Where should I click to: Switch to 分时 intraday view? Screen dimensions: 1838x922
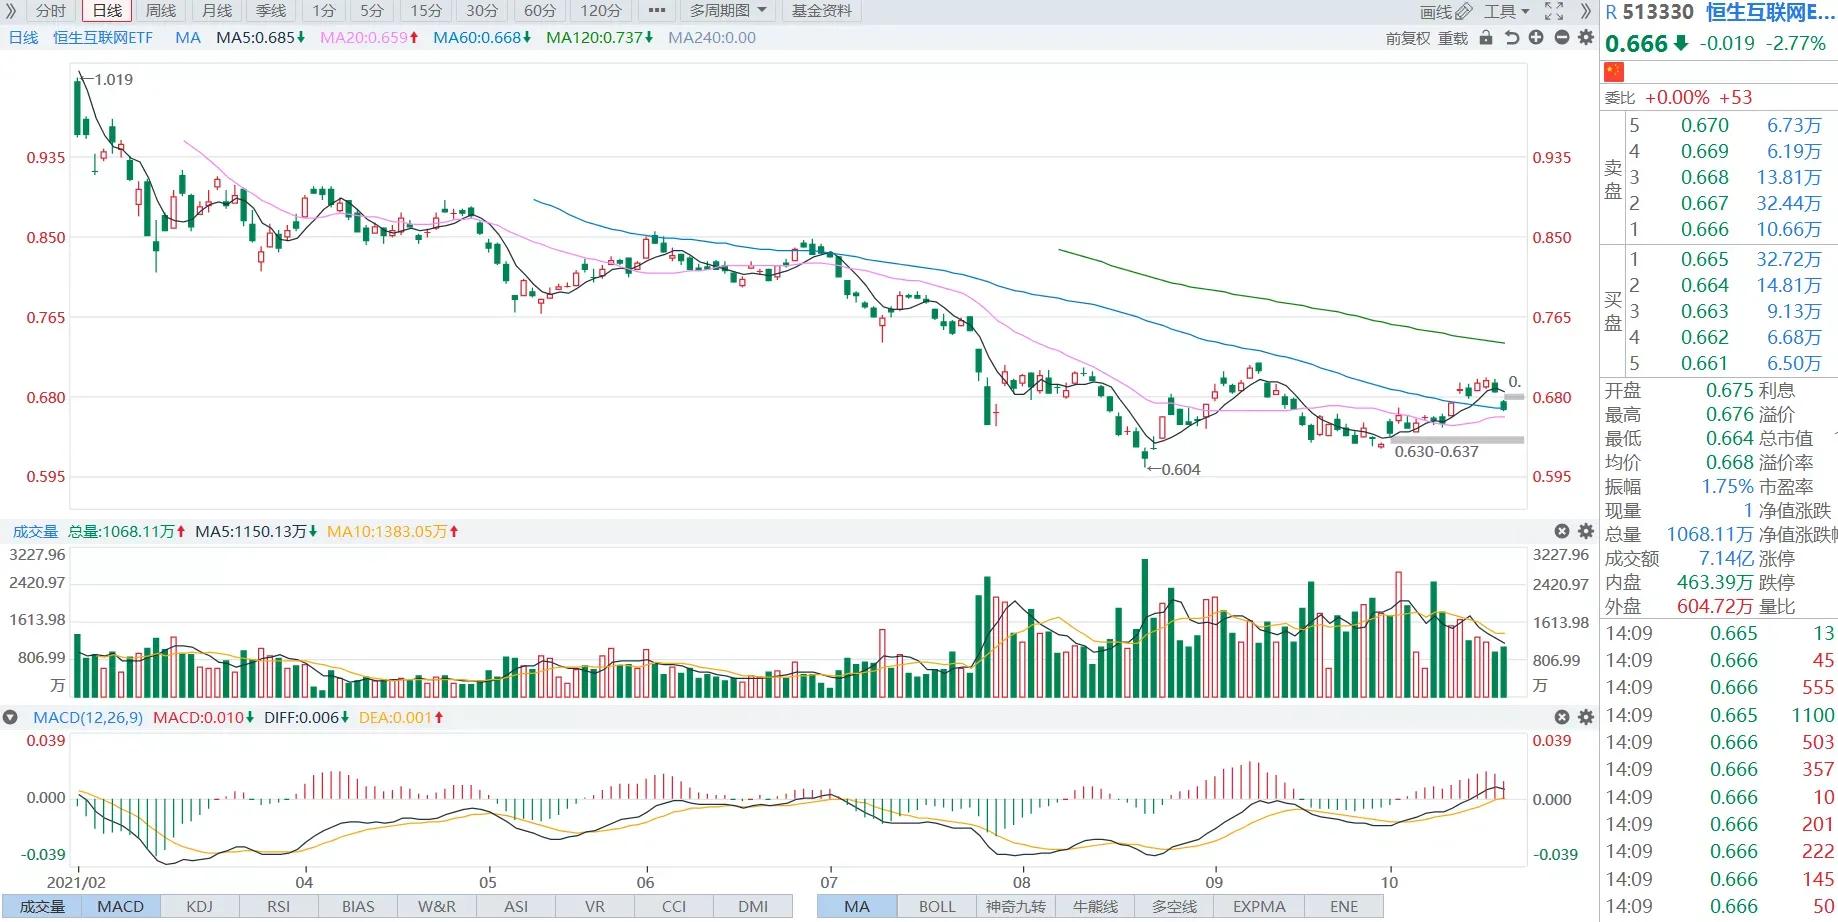51,11
